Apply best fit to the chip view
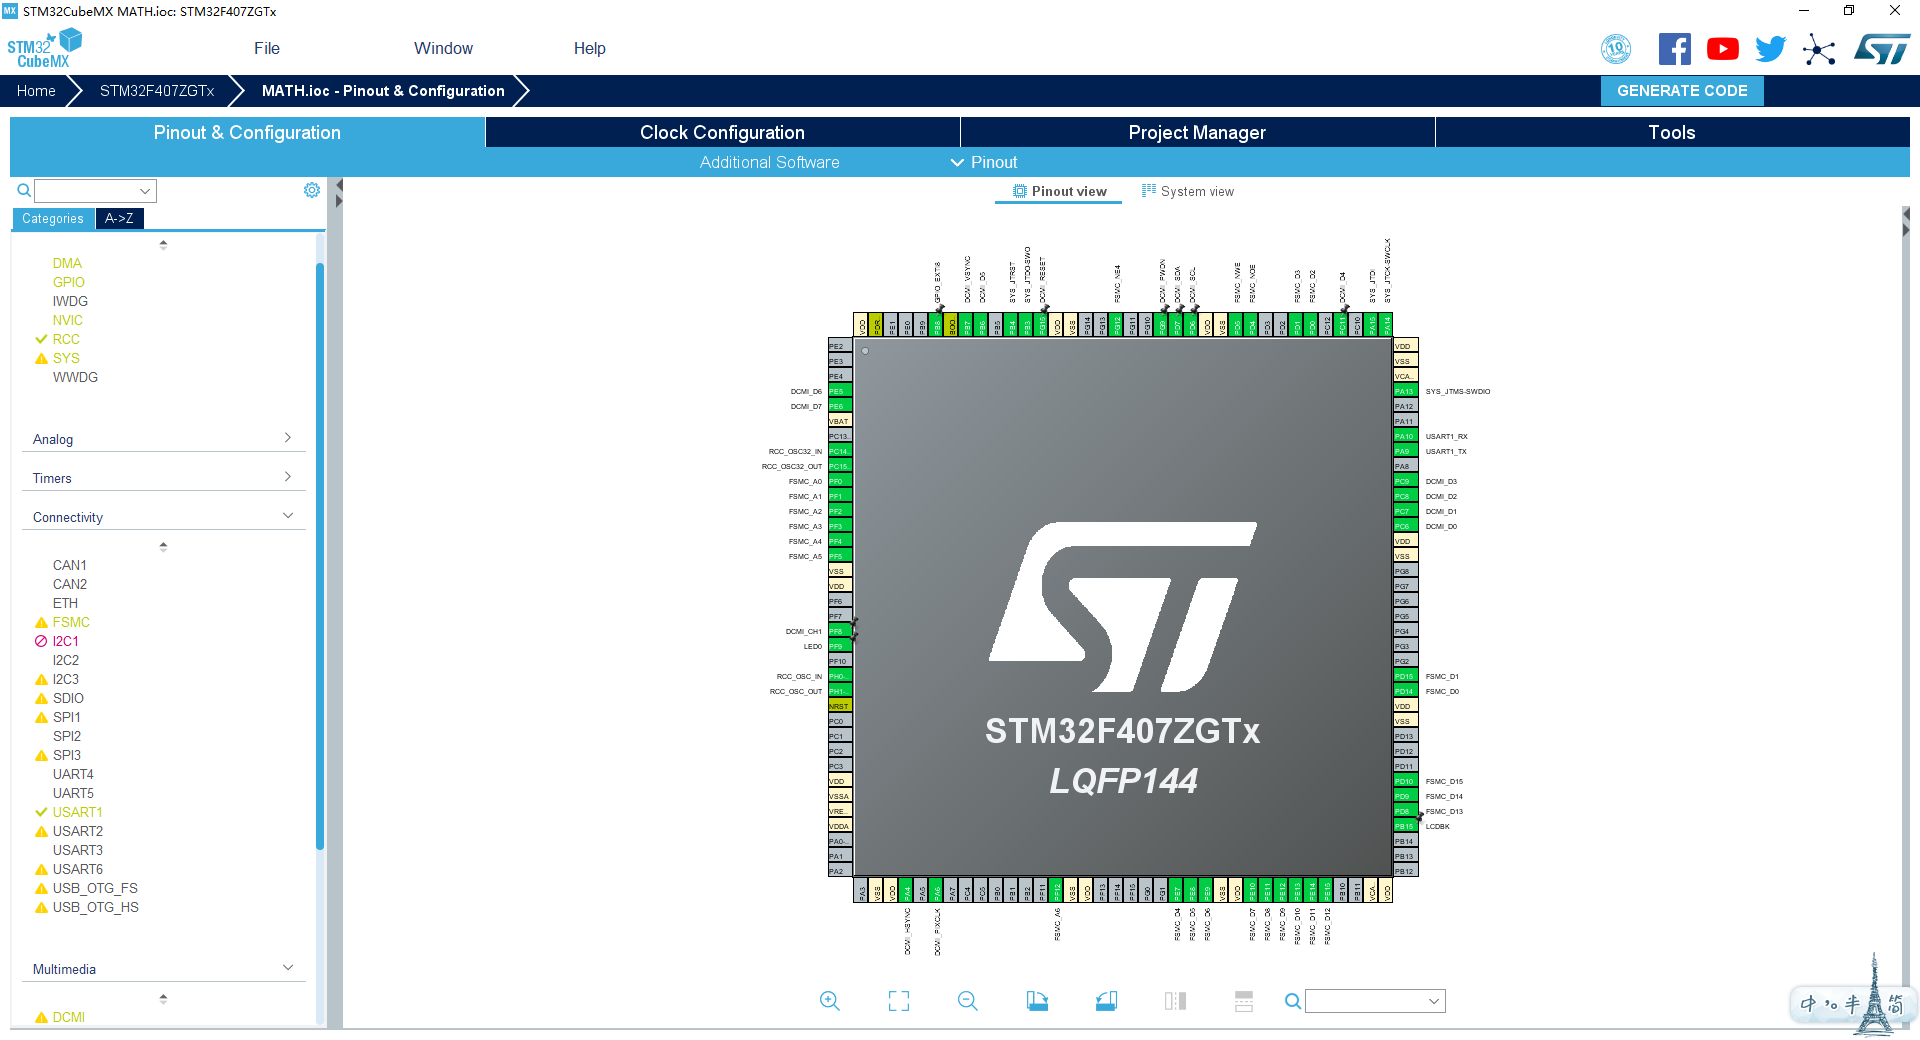The width and height of the screenshot is (1920, 1040). click(898, 1001)
